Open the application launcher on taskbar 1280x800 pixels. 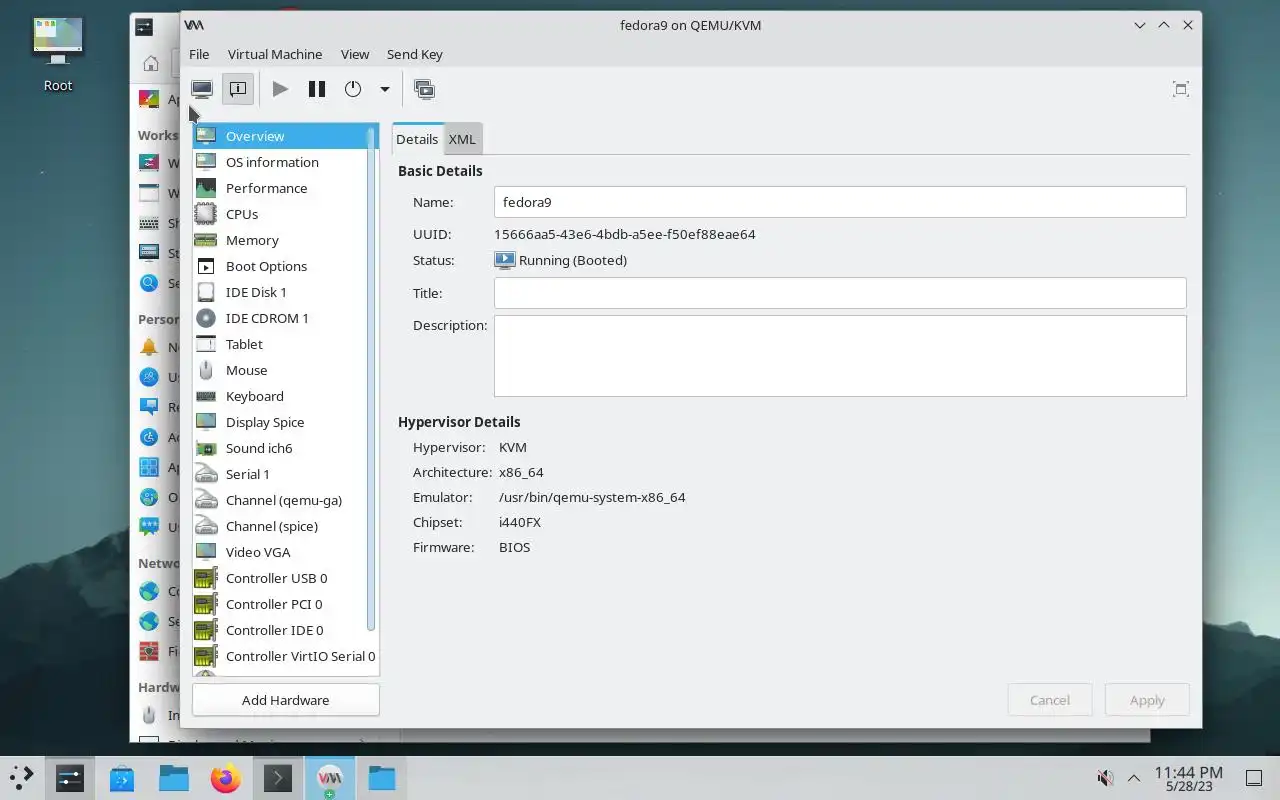(21, 777)
